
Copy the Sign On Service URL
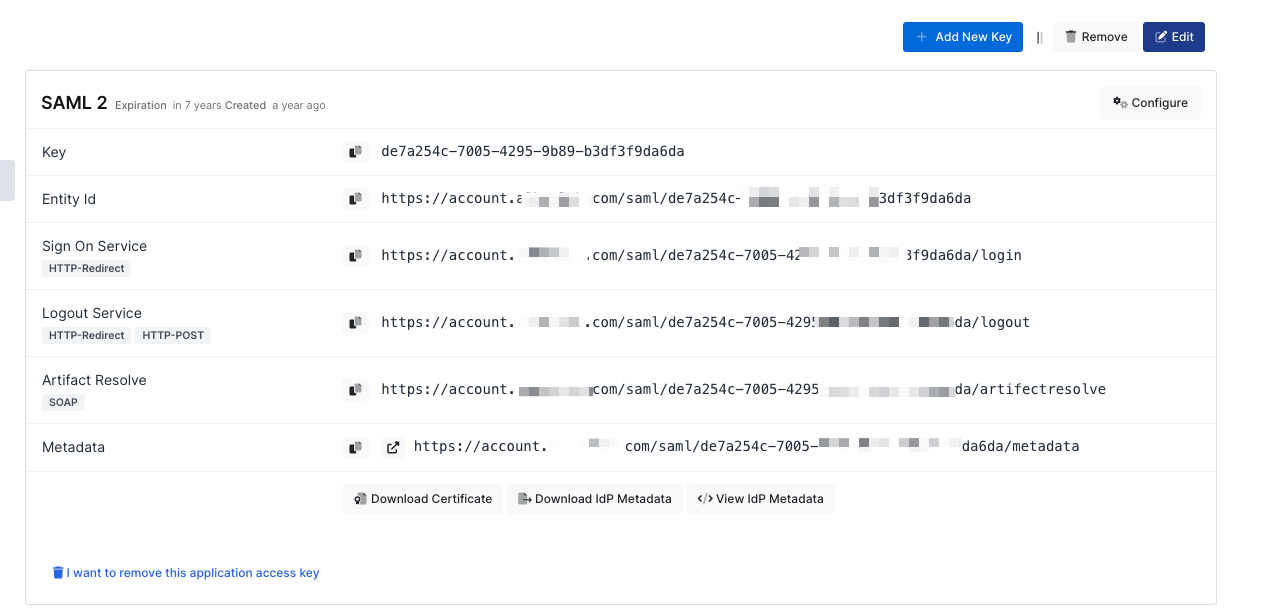pos(354,256)
